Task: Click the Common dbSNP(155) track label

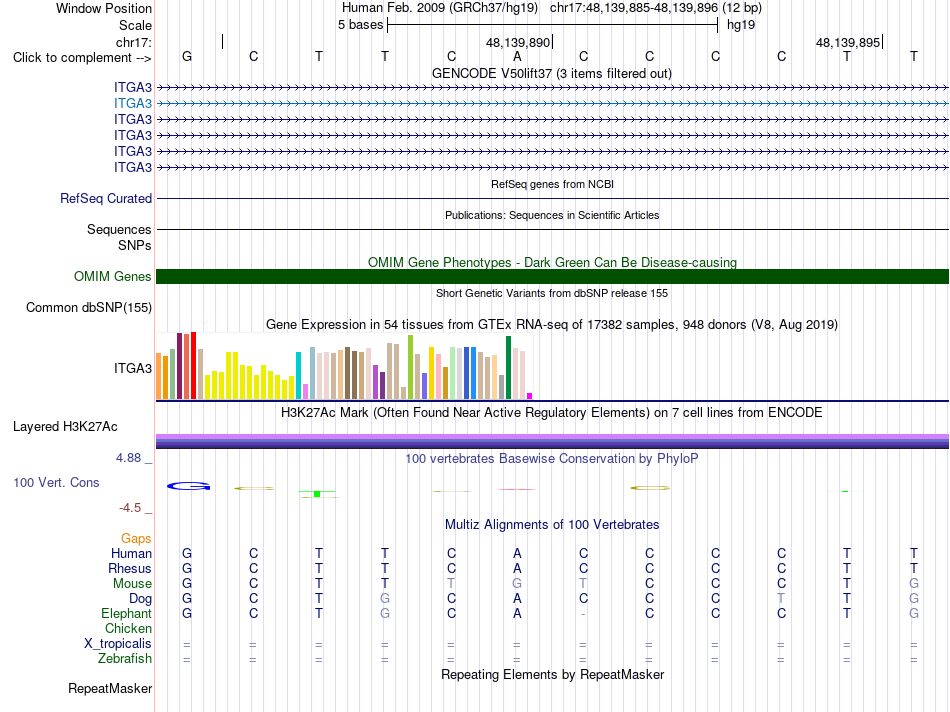Action: point(89,307)
